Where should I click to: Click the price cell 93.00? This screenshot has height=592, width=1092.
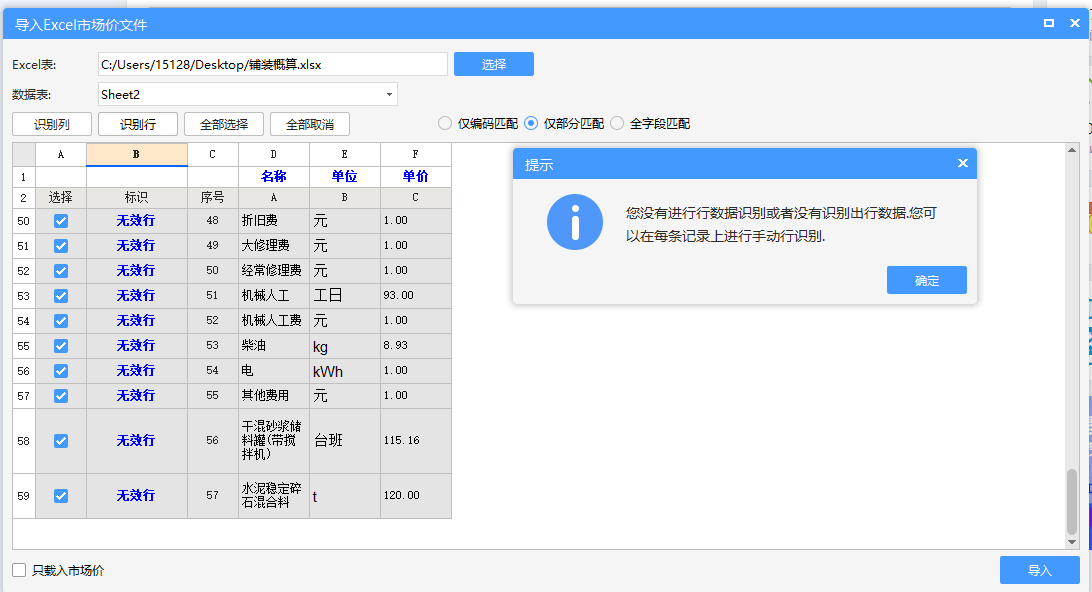(416, 296)
